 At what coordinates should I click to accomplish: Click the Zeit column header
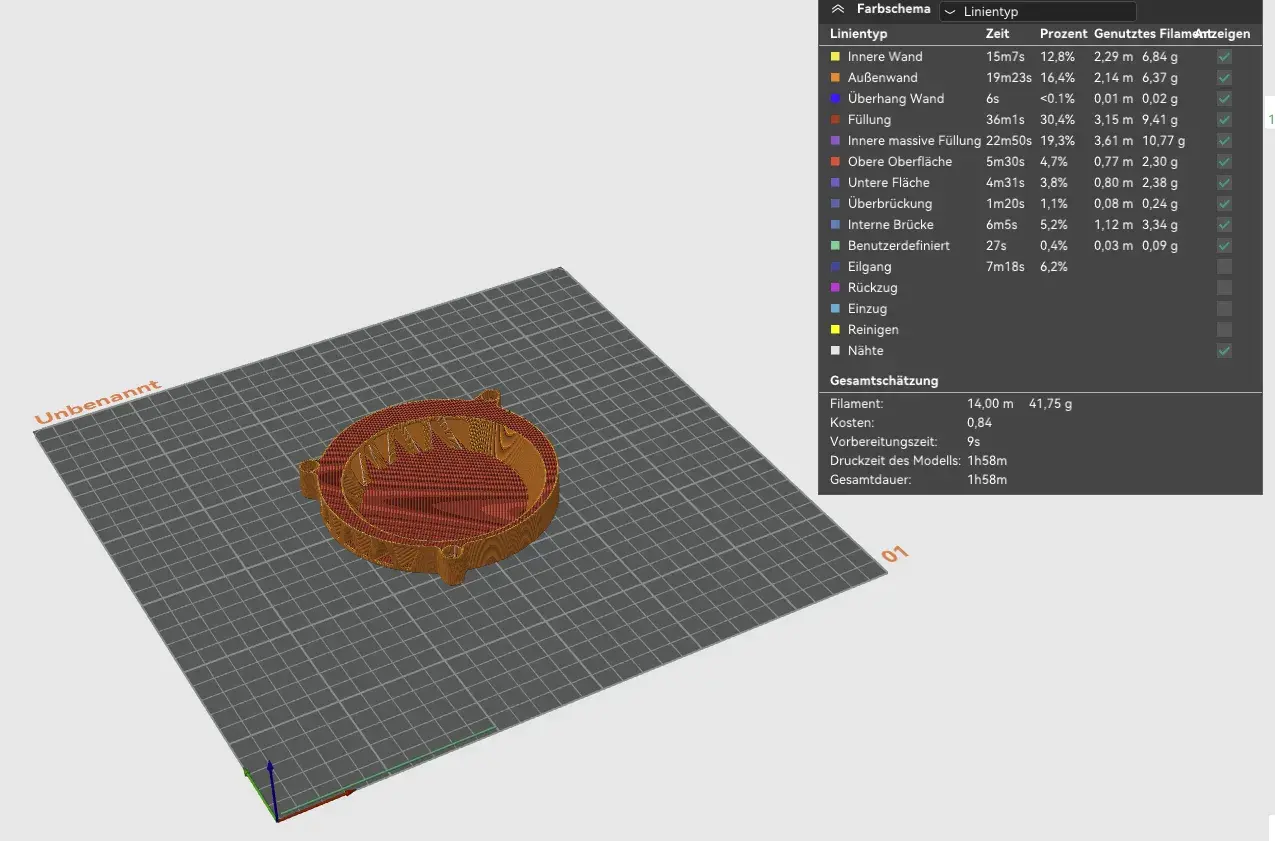click(x=998, y=34)
